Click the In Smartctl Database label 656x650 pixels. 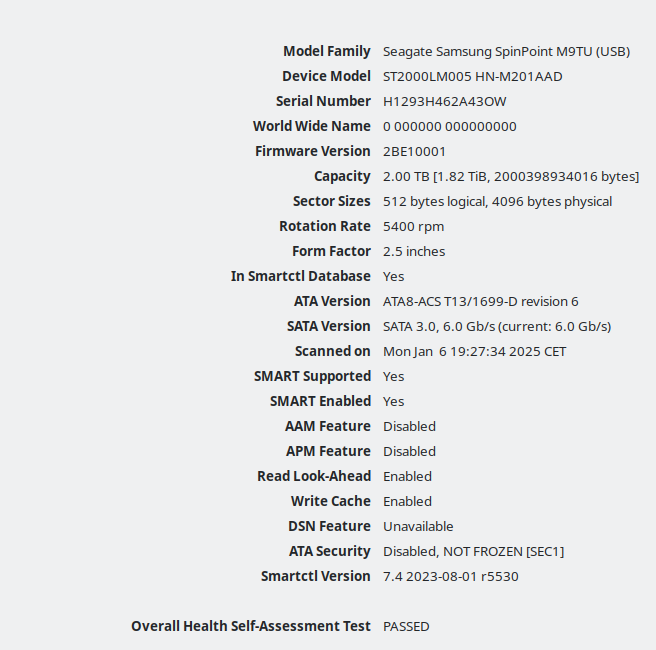(x=300, y=276)
